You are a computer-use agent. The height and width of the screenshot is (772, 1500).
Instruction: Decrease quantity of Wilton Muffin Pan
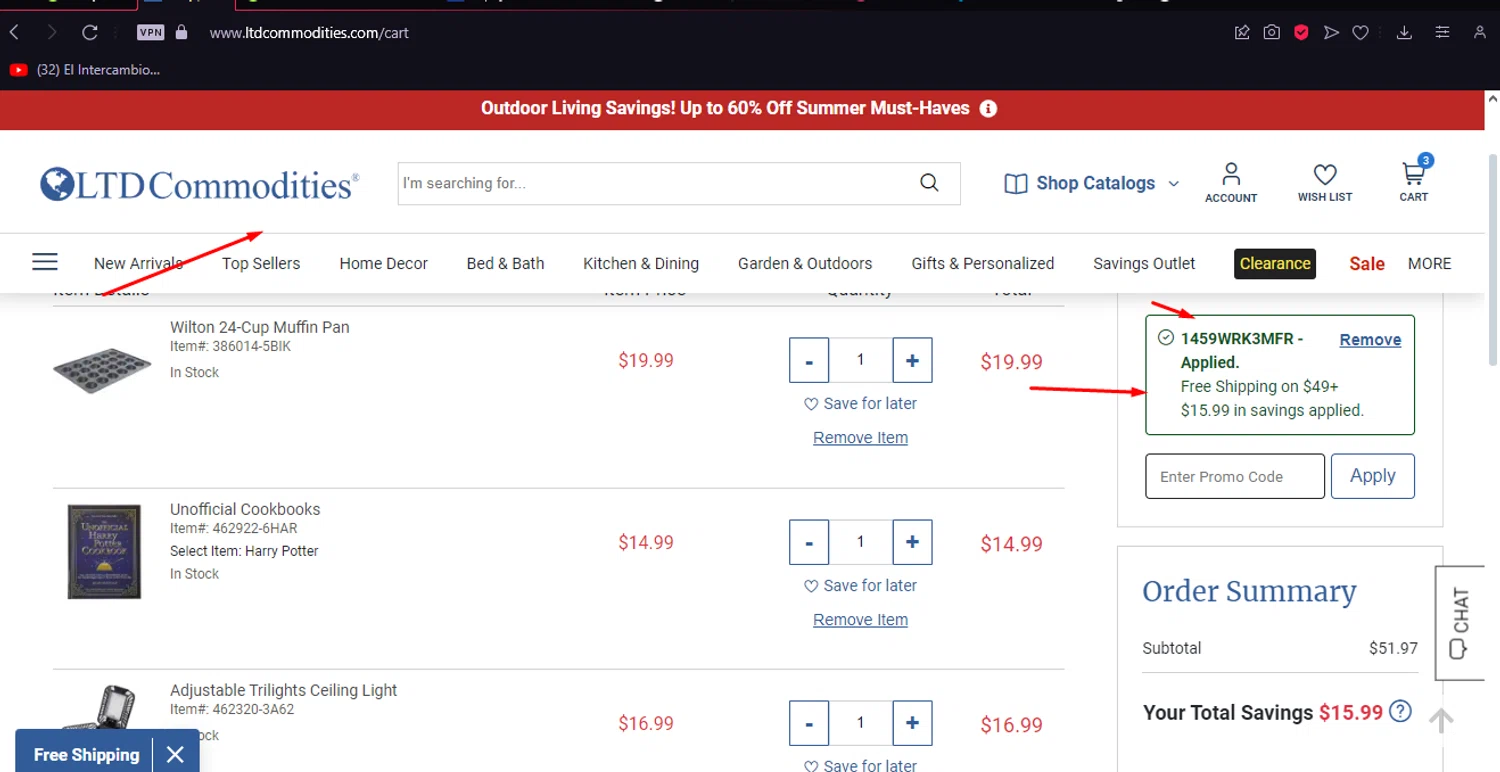click(809, 360)
